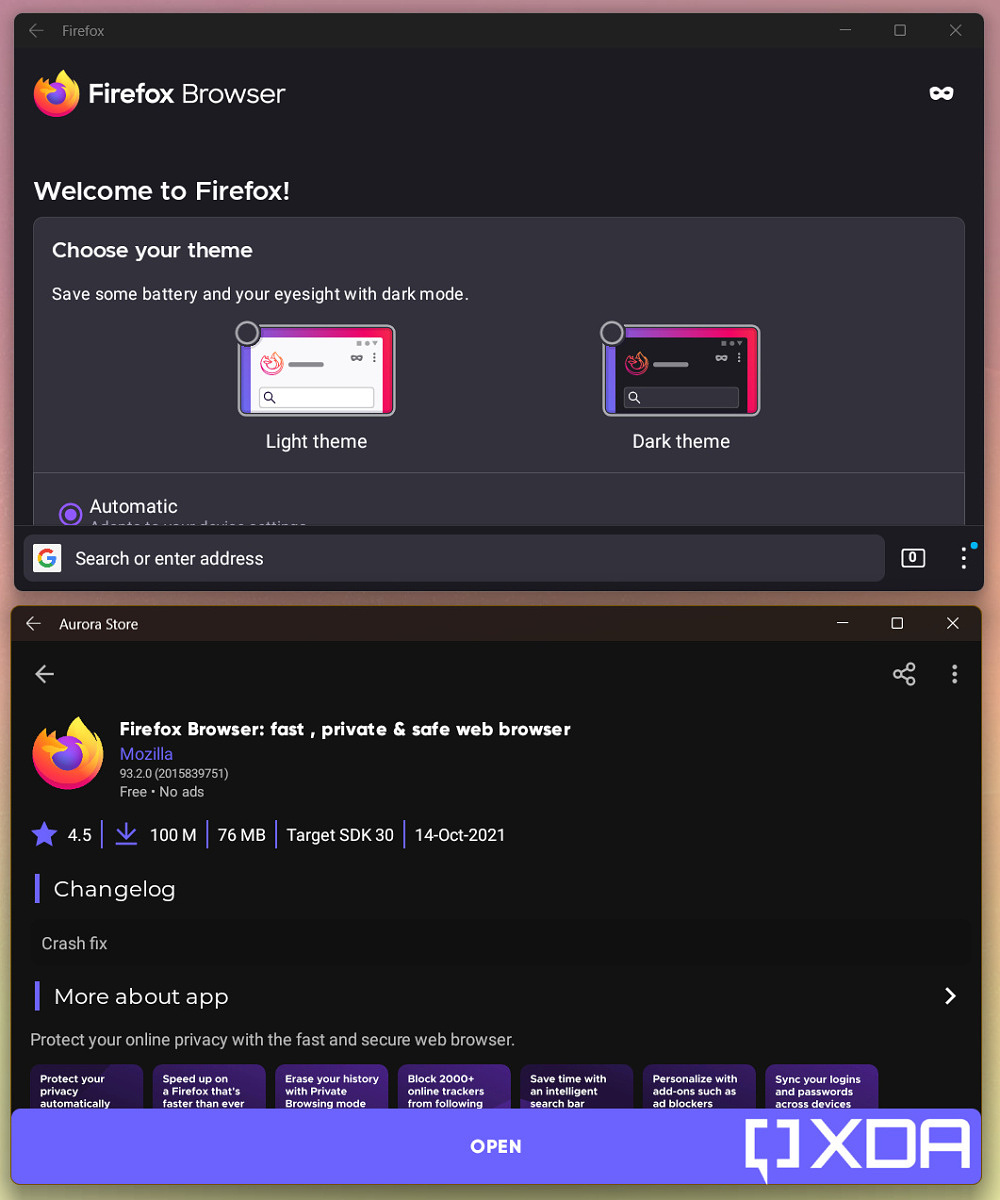Click Welcome to Firefox! heading
Image resolution: width=1000 pixels, height=1200 pixels.
point(162,191)
